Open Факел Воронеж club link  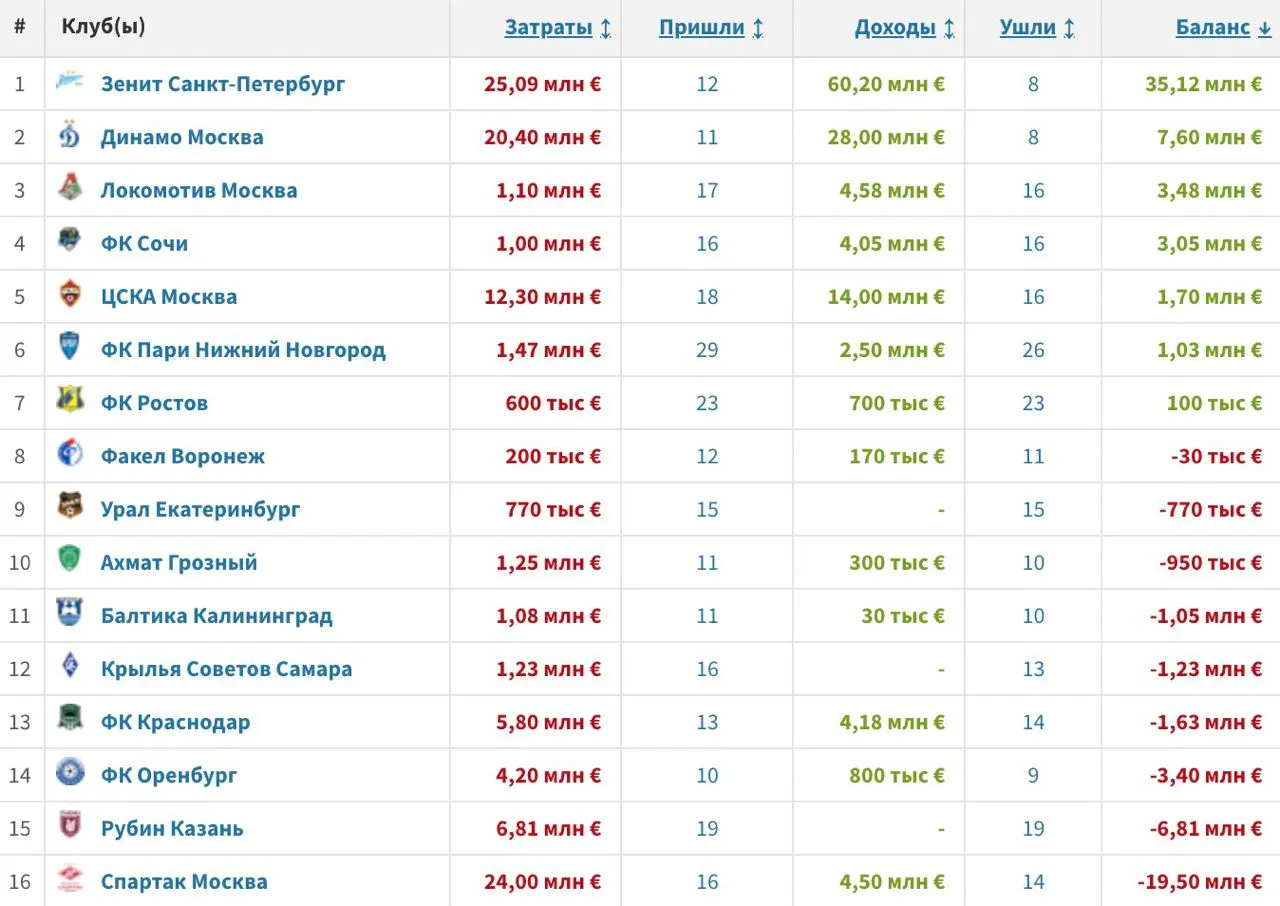click(183, 456)
